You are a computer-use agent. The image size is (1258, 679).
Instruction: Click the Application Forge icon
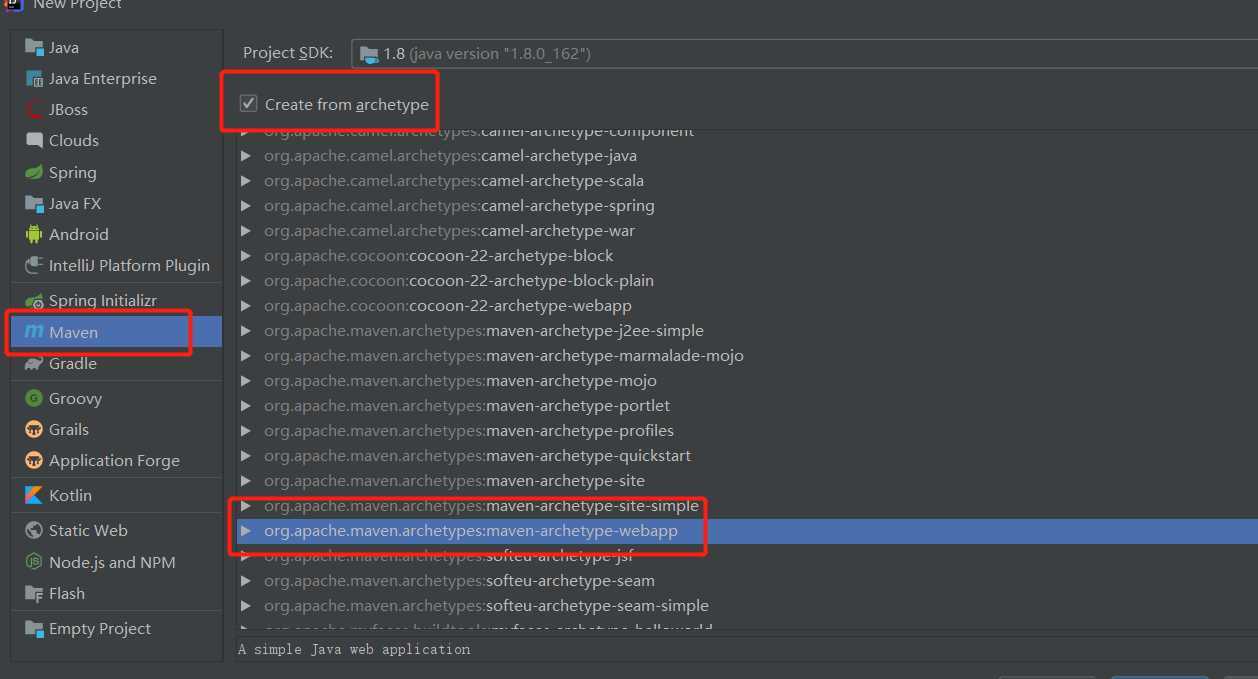[x=34, y=460]
